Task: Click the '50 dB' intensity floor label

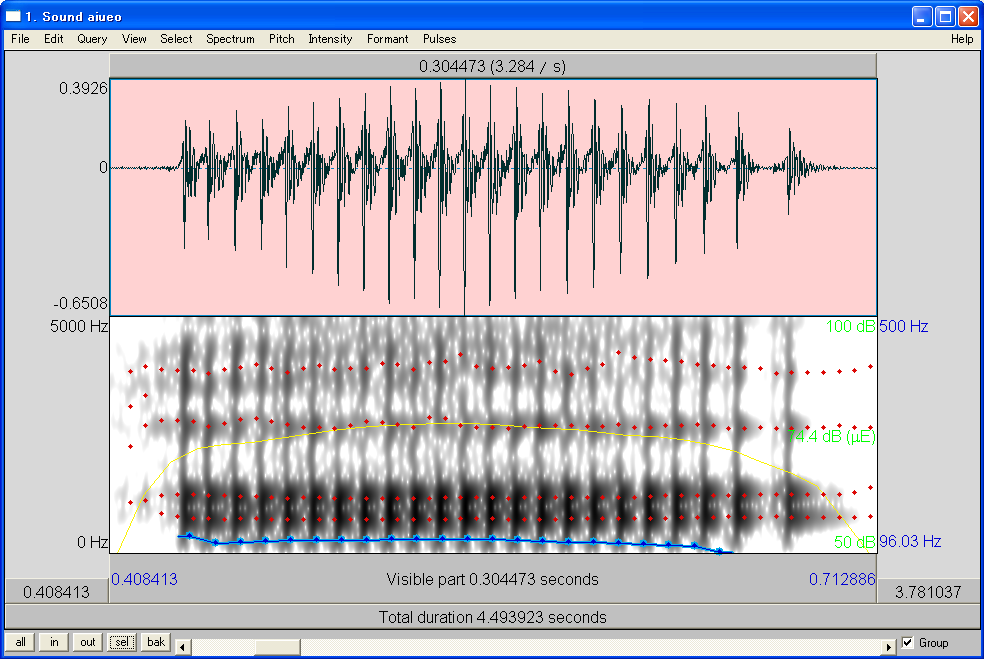Action: click(855, 542)
